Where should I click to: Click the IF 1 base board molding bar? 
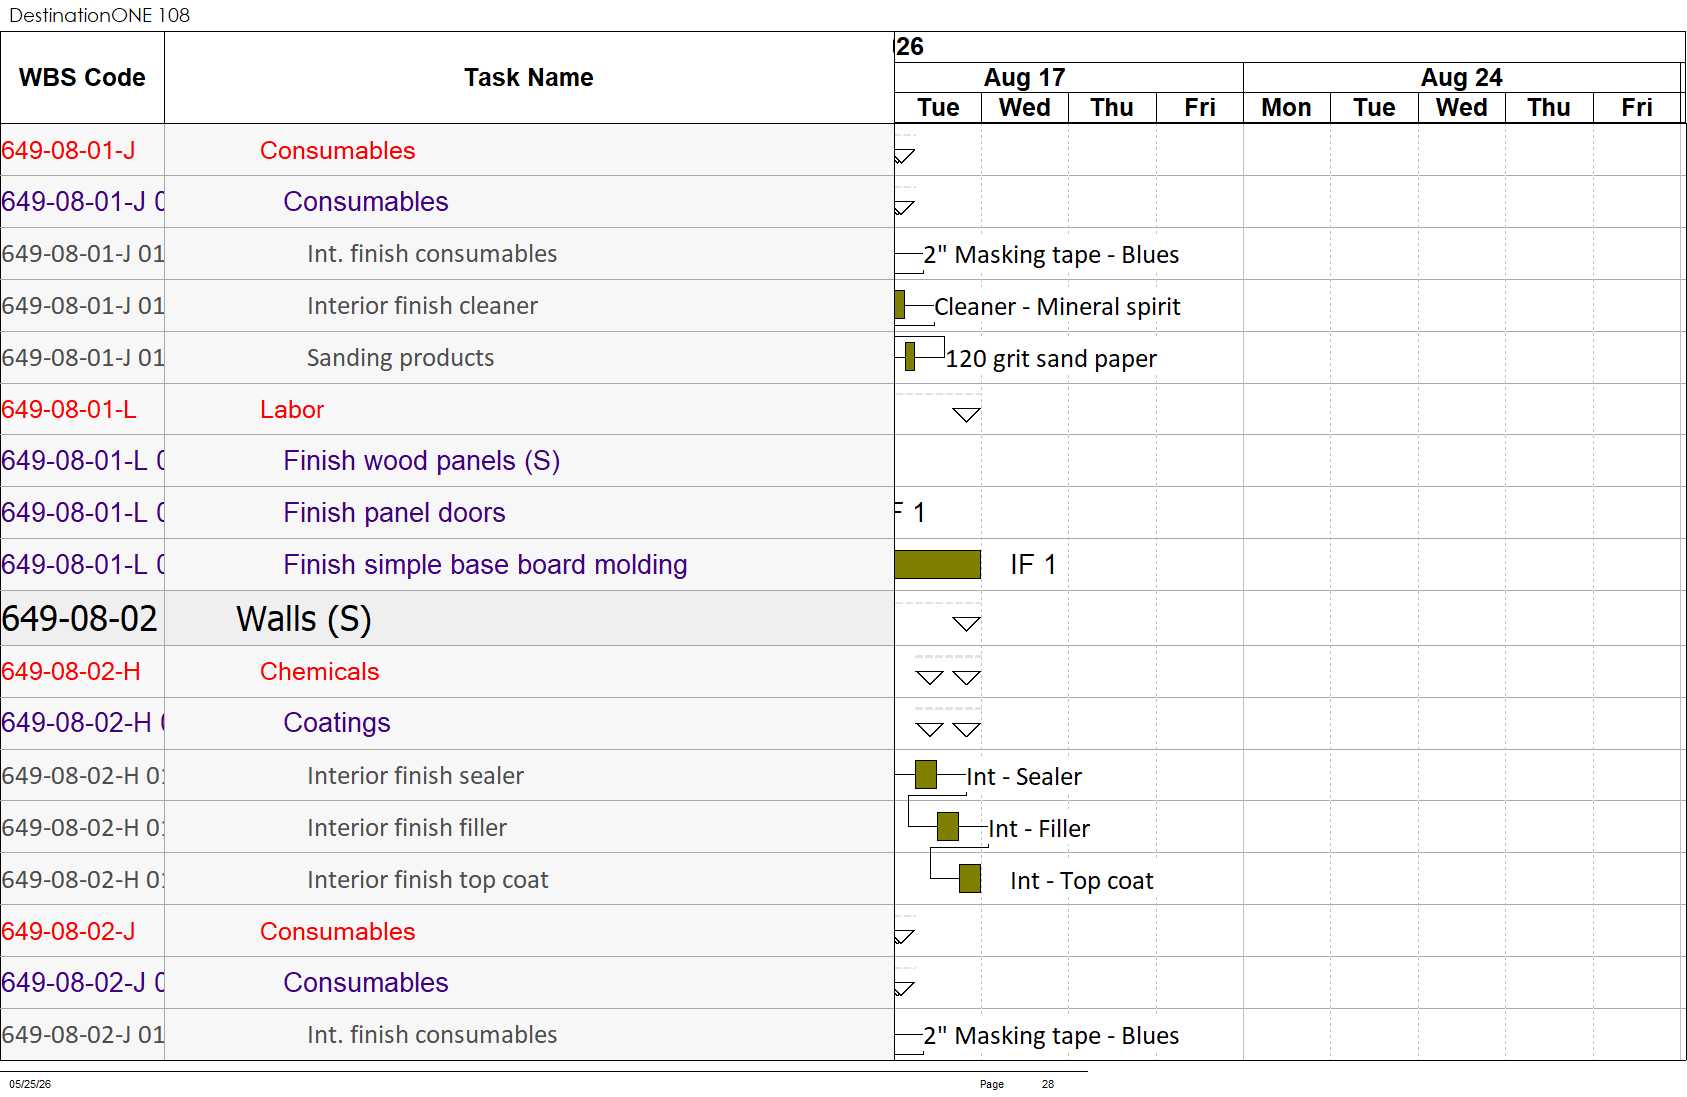click(938, 564)
